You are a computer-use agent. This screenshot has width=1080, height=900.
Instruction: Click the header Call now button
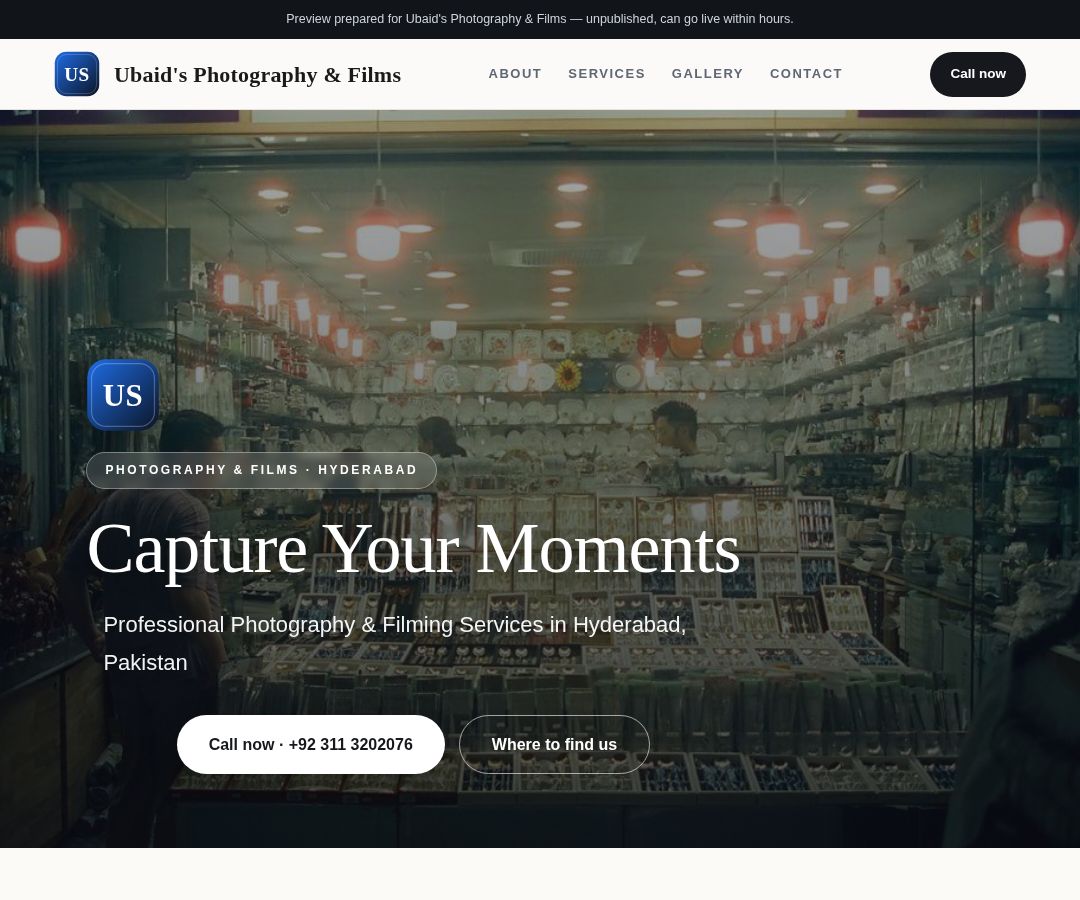pyautogui.click(x=977, y=74)
